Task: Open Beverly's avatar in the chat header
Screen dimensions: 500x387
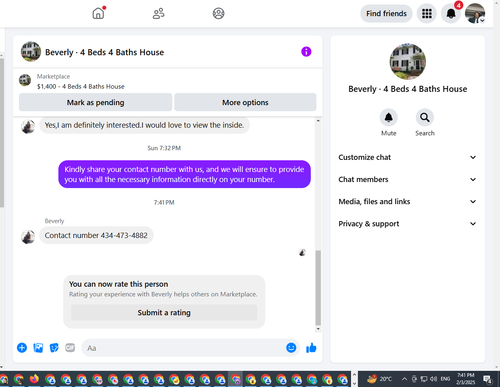Action: point(31,52)
